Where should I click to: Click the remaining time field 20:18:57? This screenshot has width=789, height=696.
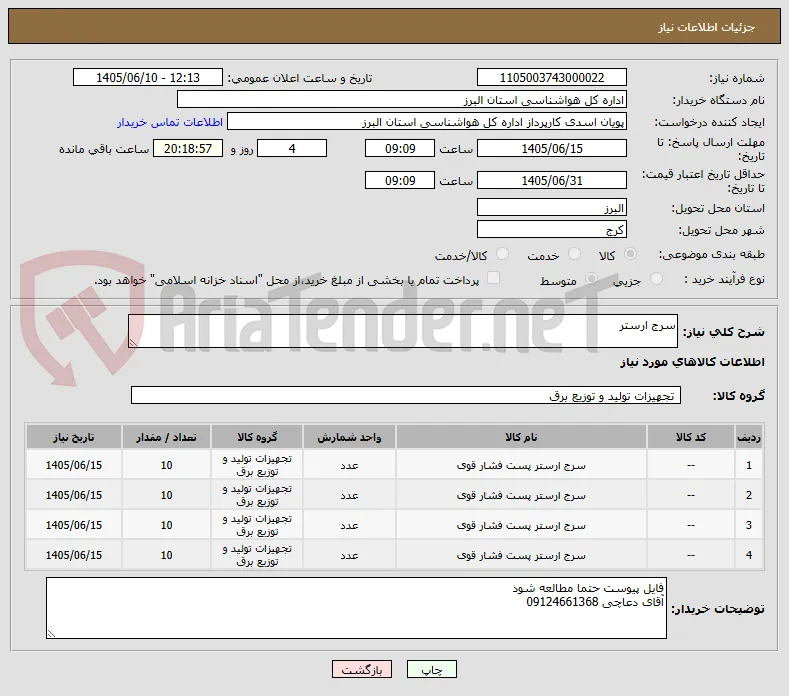click(x=188, y=148)
